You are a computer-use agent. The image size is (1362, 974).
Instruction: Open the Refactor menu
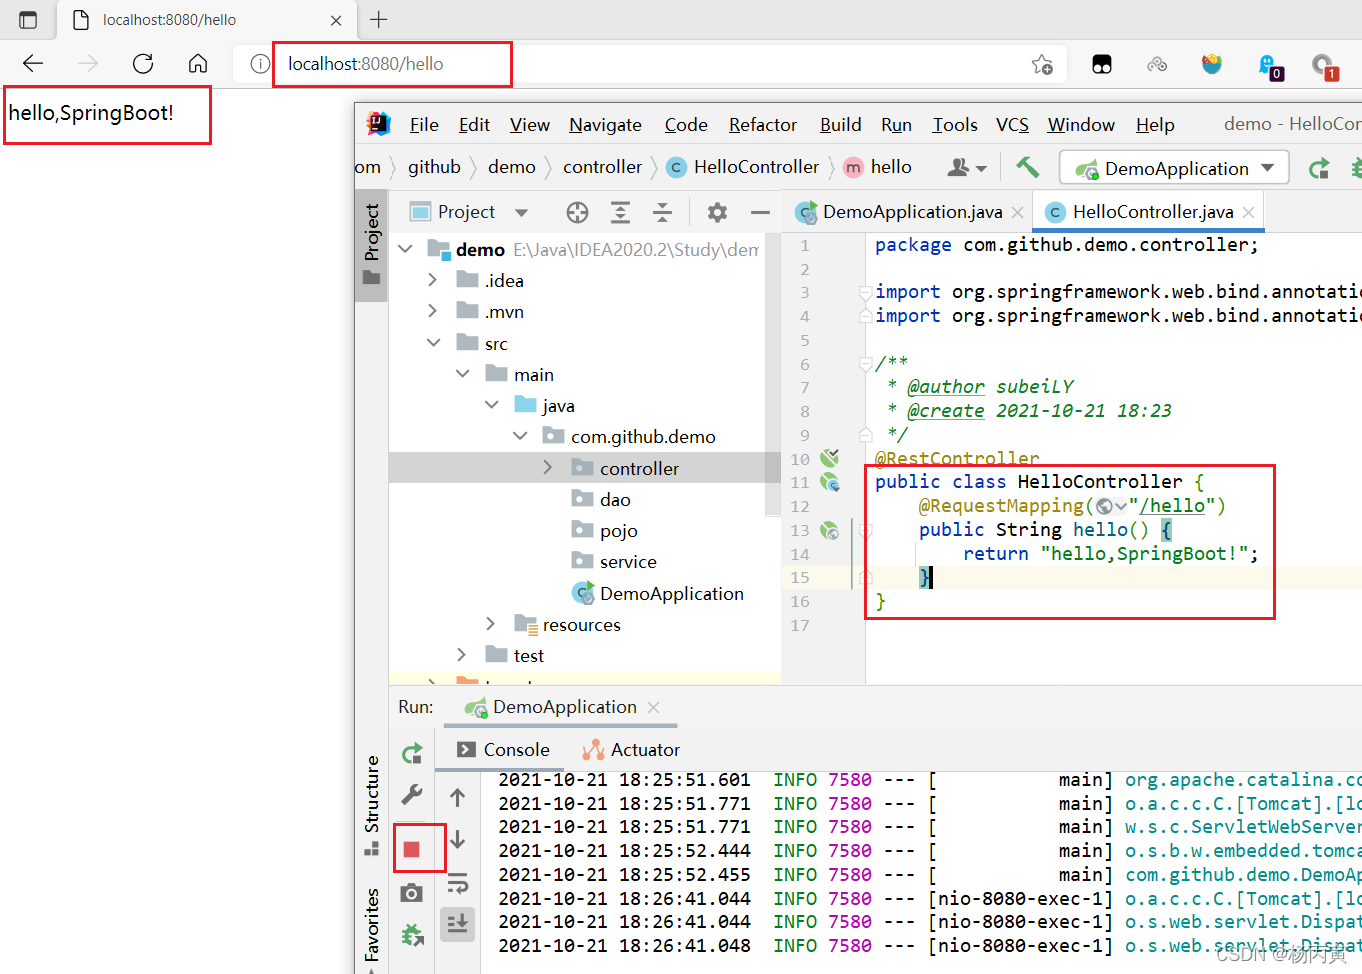pos(762,124)
